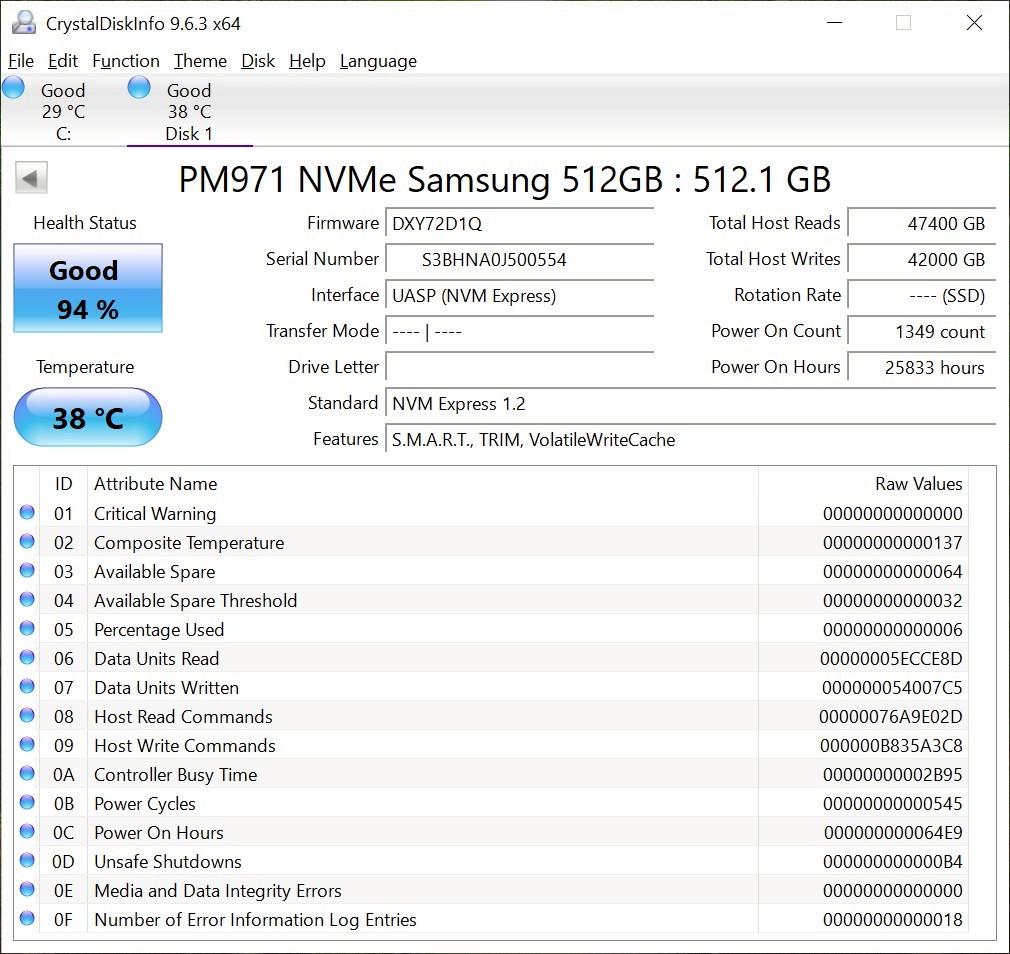Click status orb of Host Write Commands row
The image size is (1010, 954).
coord(27,744)
